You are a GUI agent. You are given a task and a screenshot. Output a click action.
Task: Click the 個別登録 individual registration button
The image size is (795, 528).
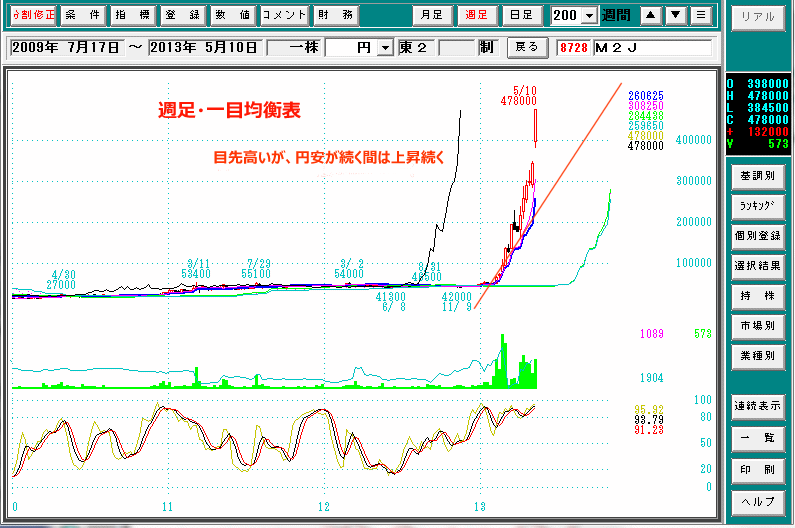[x=758, y=236]
